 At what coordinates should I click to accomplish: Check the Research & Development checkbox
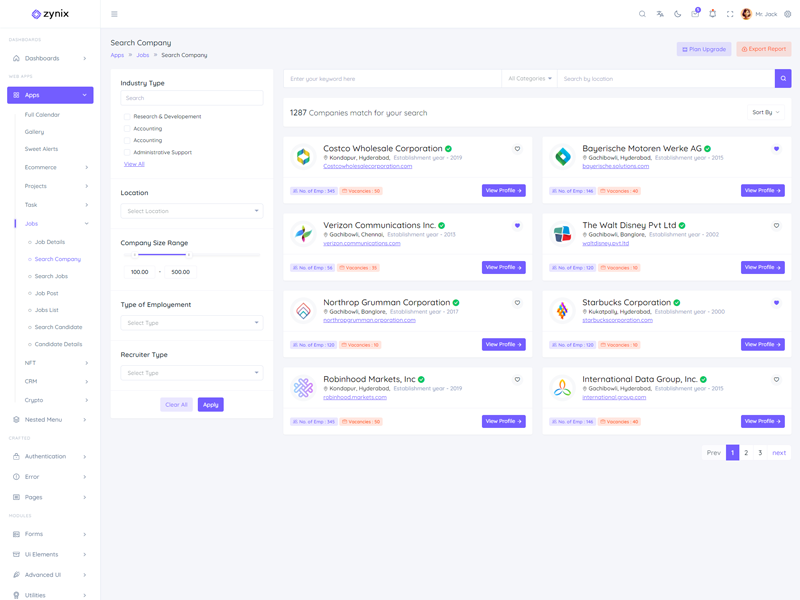[127, 117]
